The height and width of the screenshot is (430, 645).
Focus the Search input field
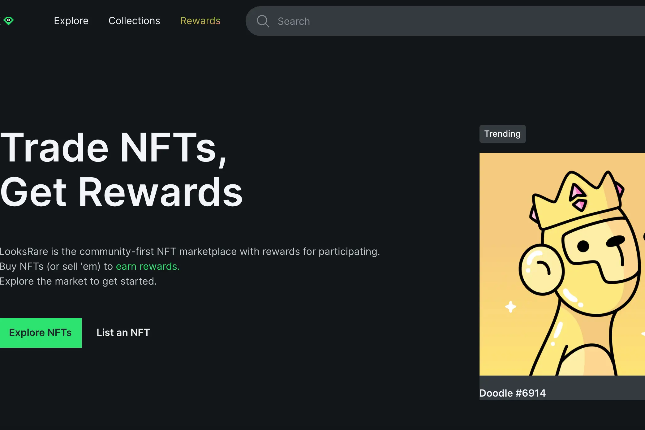tap(445, 21)
